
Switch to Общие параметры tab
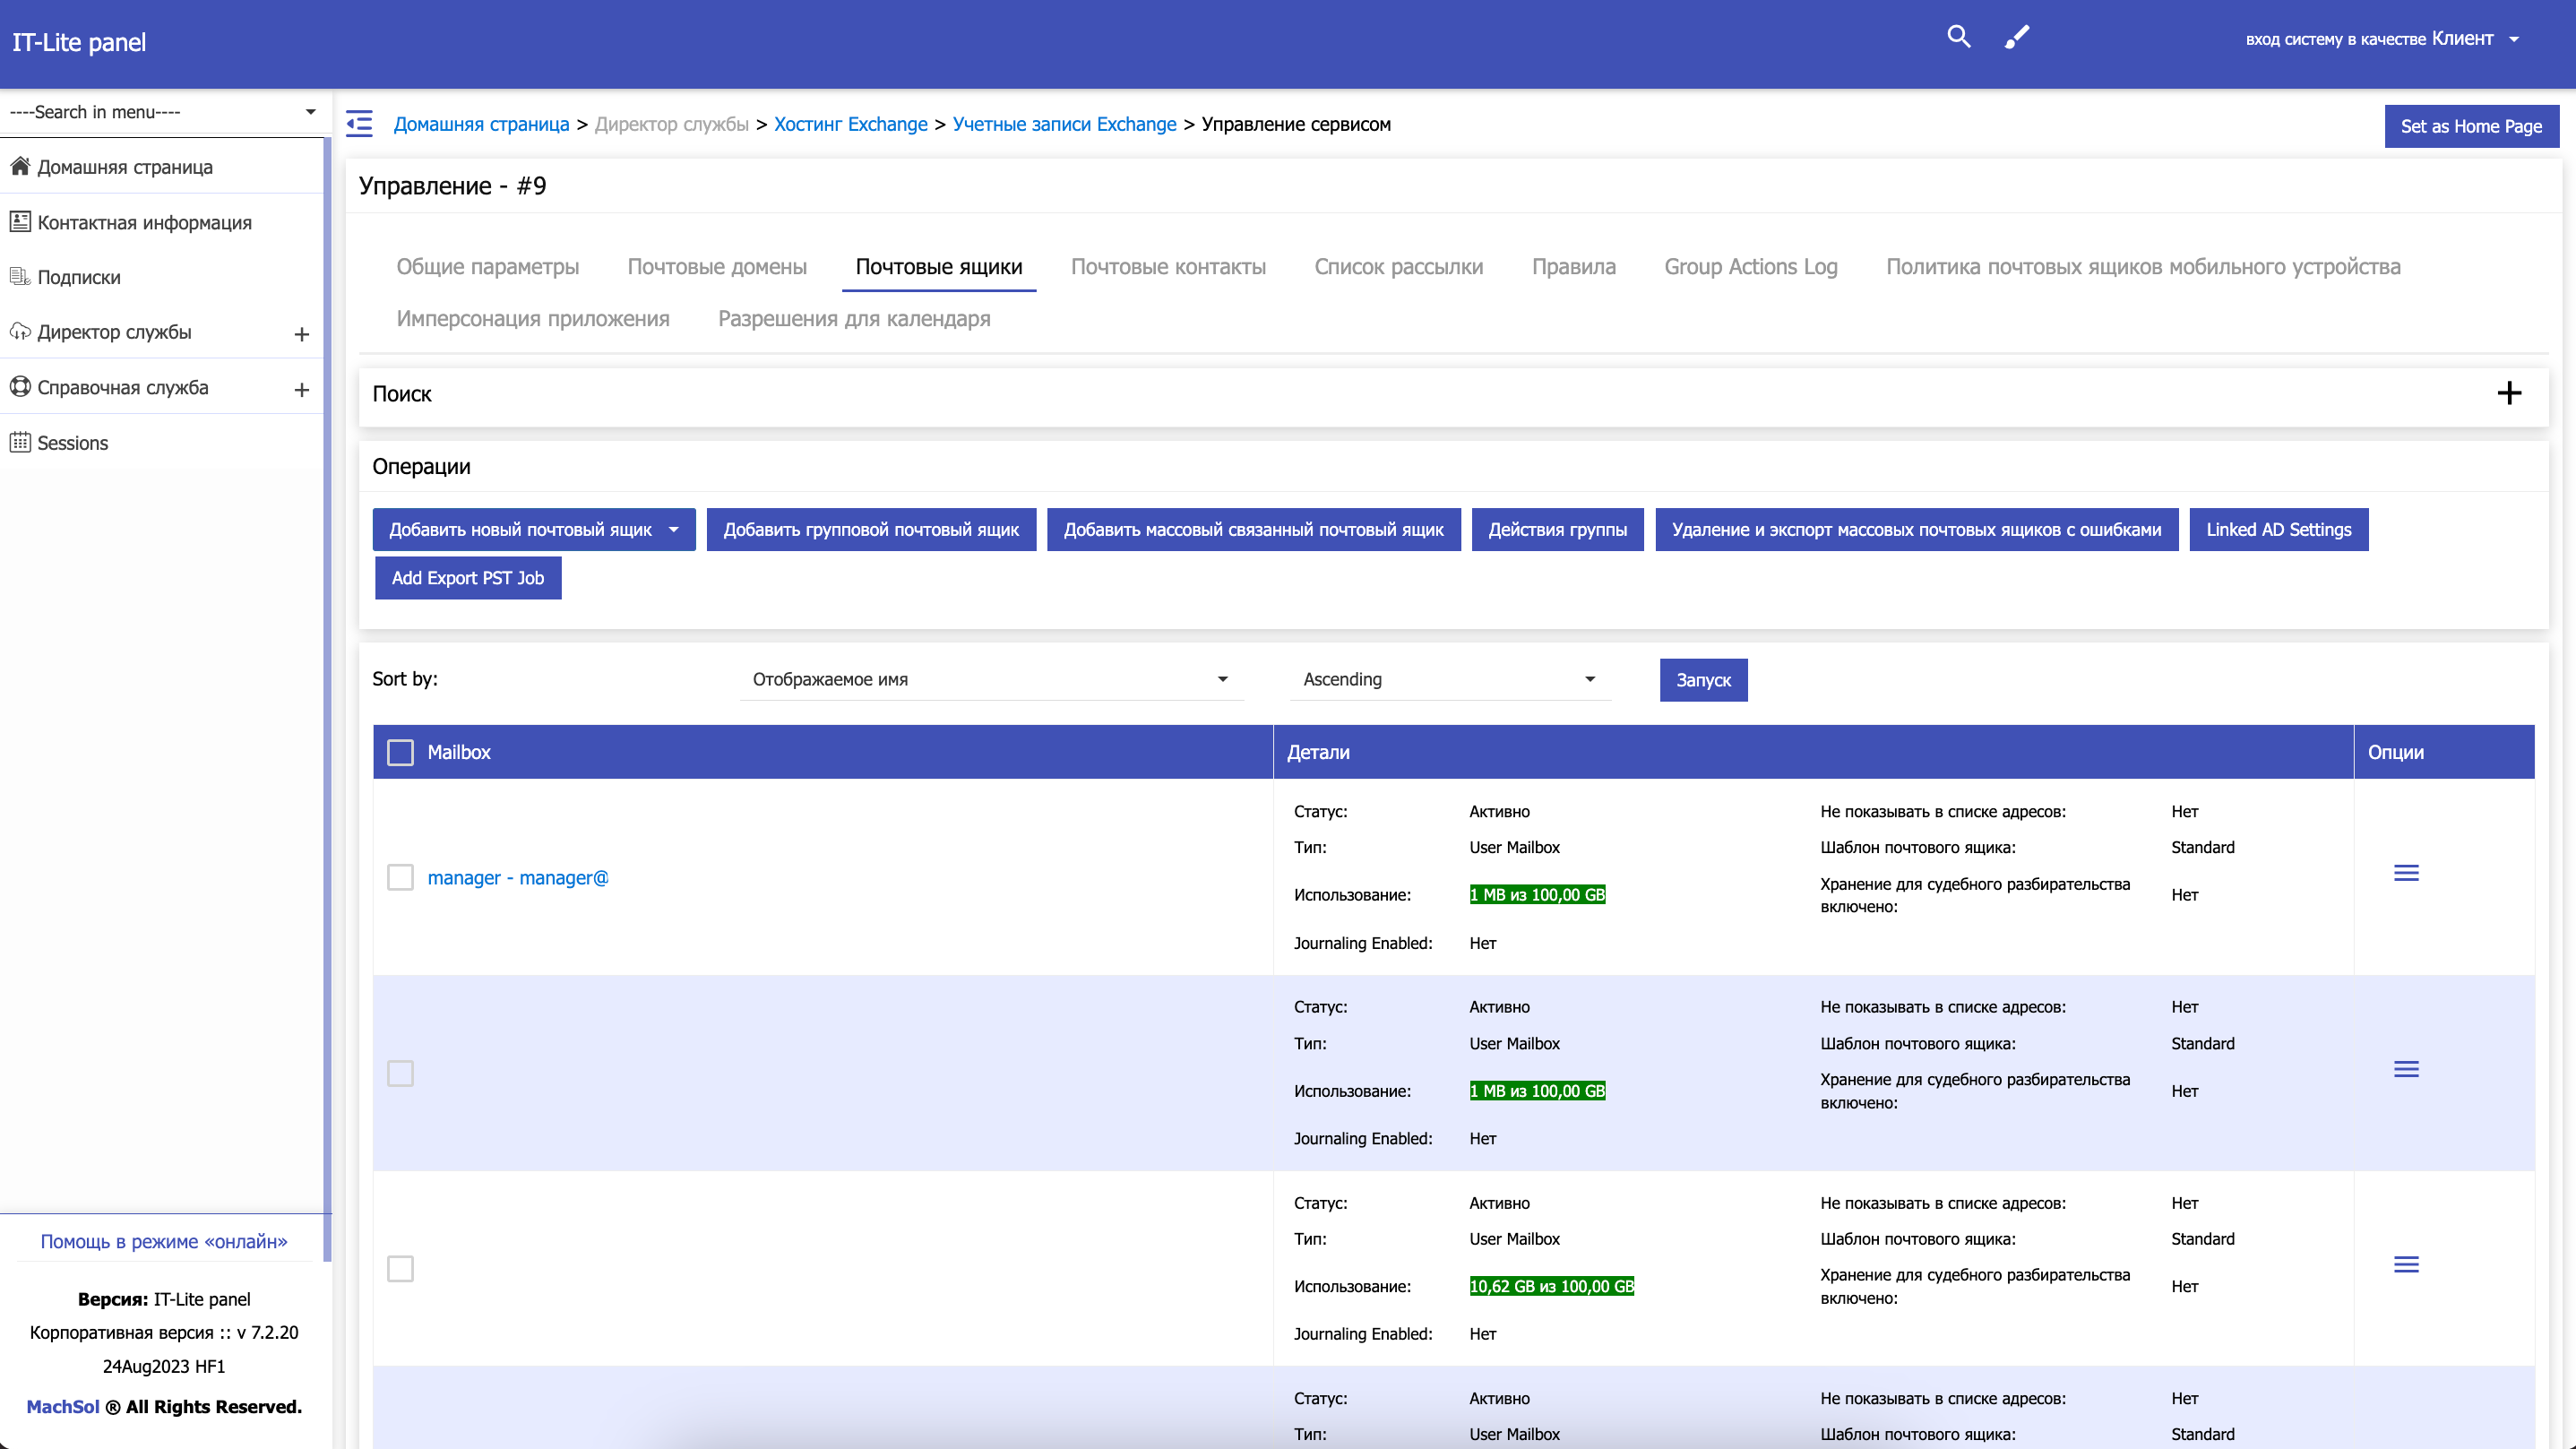(488, 267)
